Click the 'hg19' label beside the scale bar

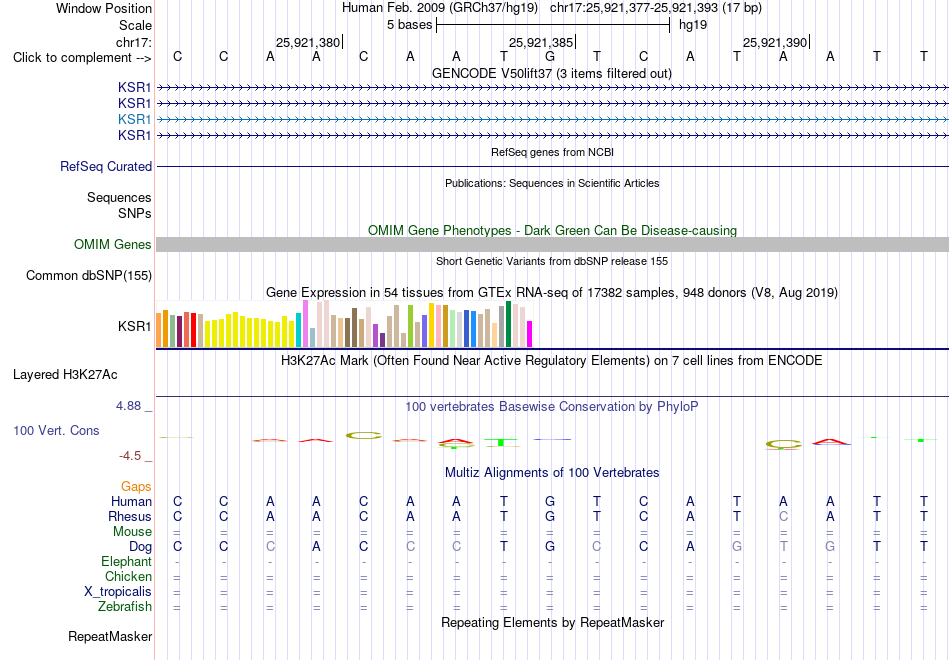click(693, 25)
